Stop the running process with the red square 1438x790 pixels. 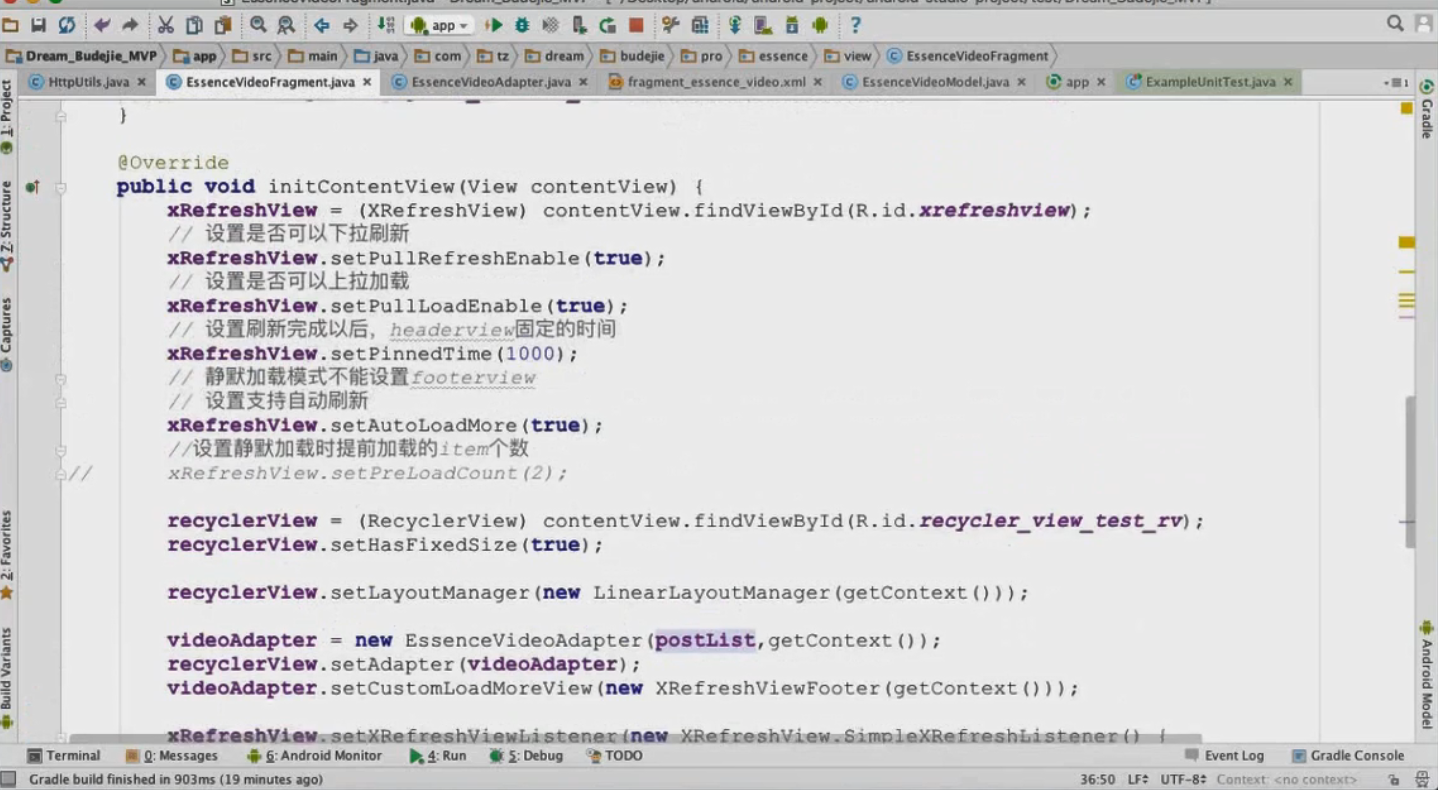tap(636, 25)
